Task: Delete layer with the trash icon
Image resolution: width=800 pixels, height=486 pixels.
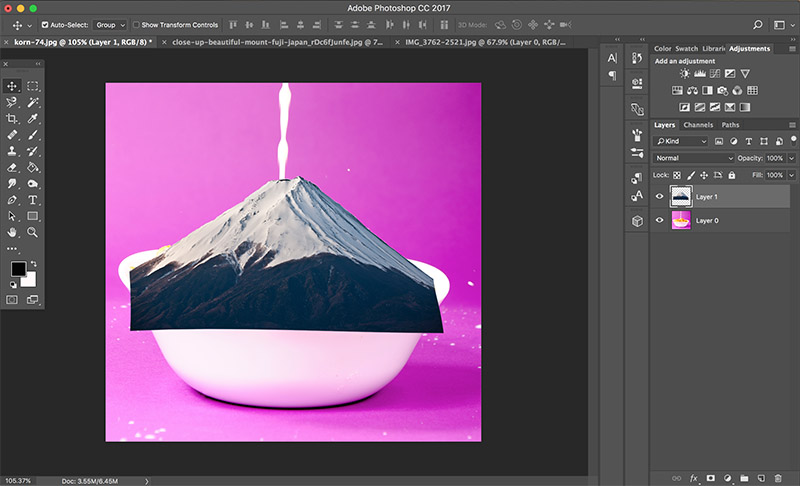Action: pos(778,478)
